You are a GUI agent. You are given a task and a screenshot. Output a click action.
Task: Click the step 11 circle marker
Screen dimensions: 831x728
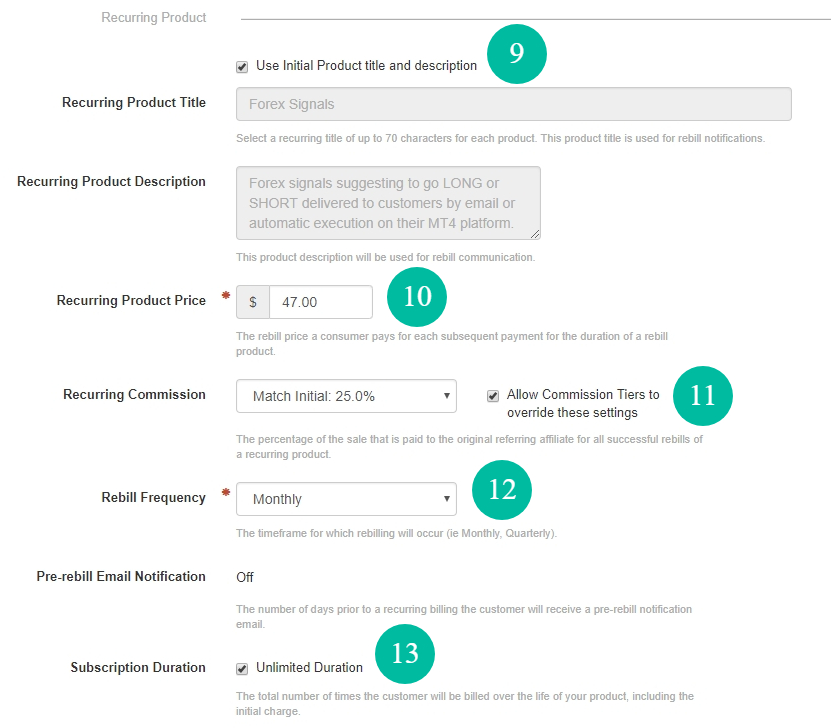703,396
